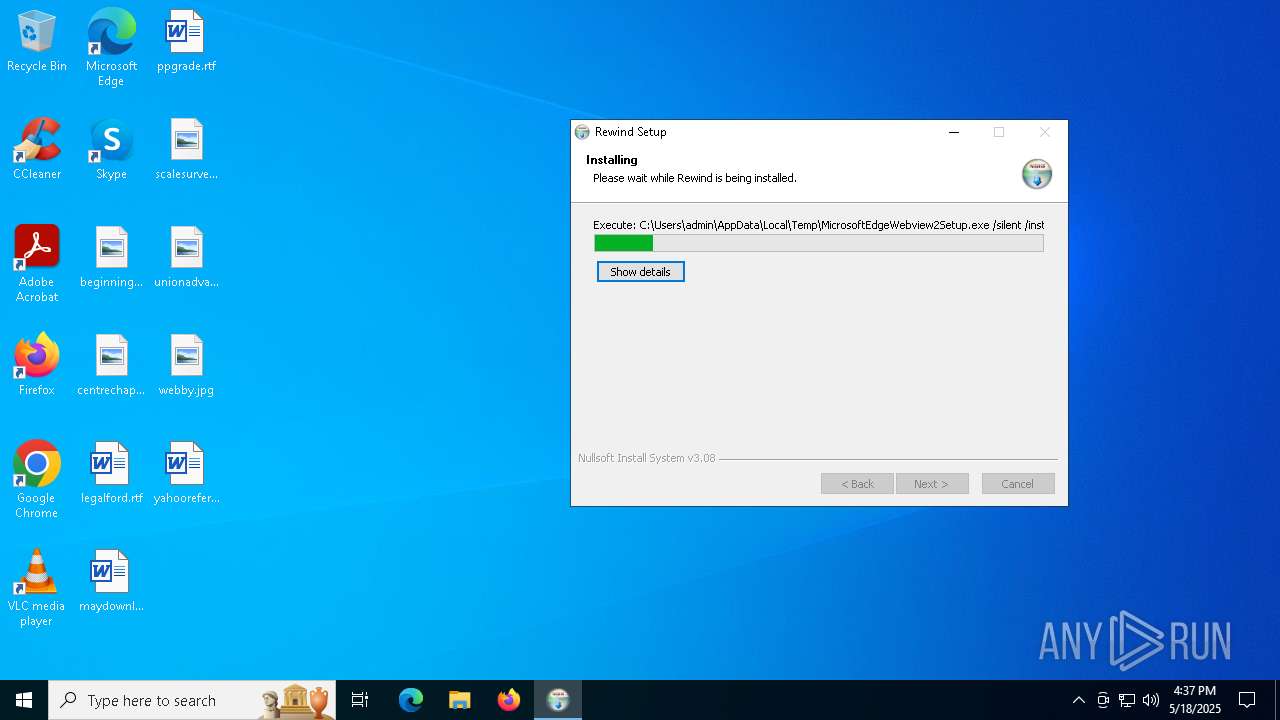Open Google Chrome desktop shortcut
Screen dimensions: 1280x720
[37, 480]
